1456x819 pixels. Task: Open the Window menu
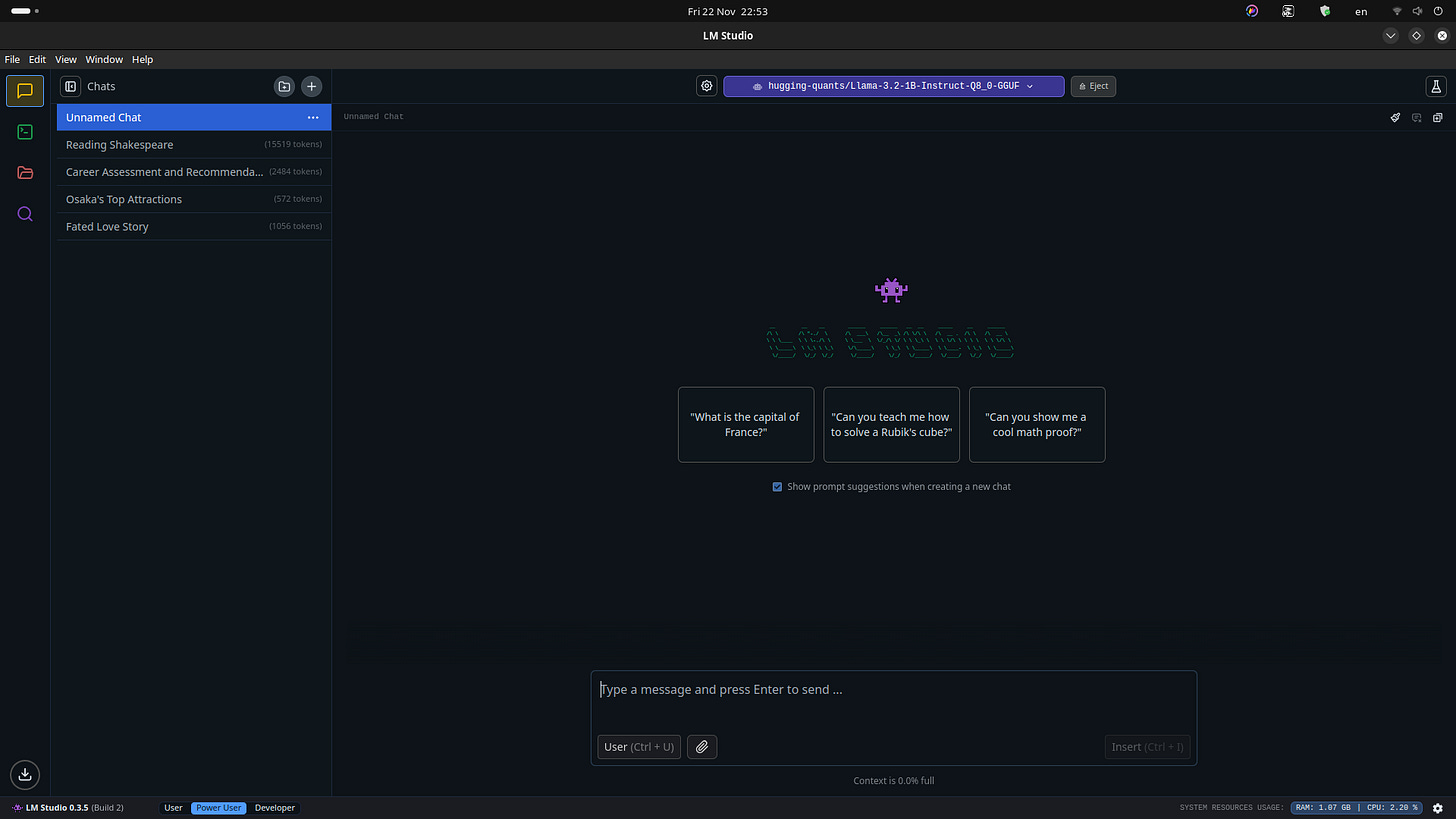pos(104,60)
